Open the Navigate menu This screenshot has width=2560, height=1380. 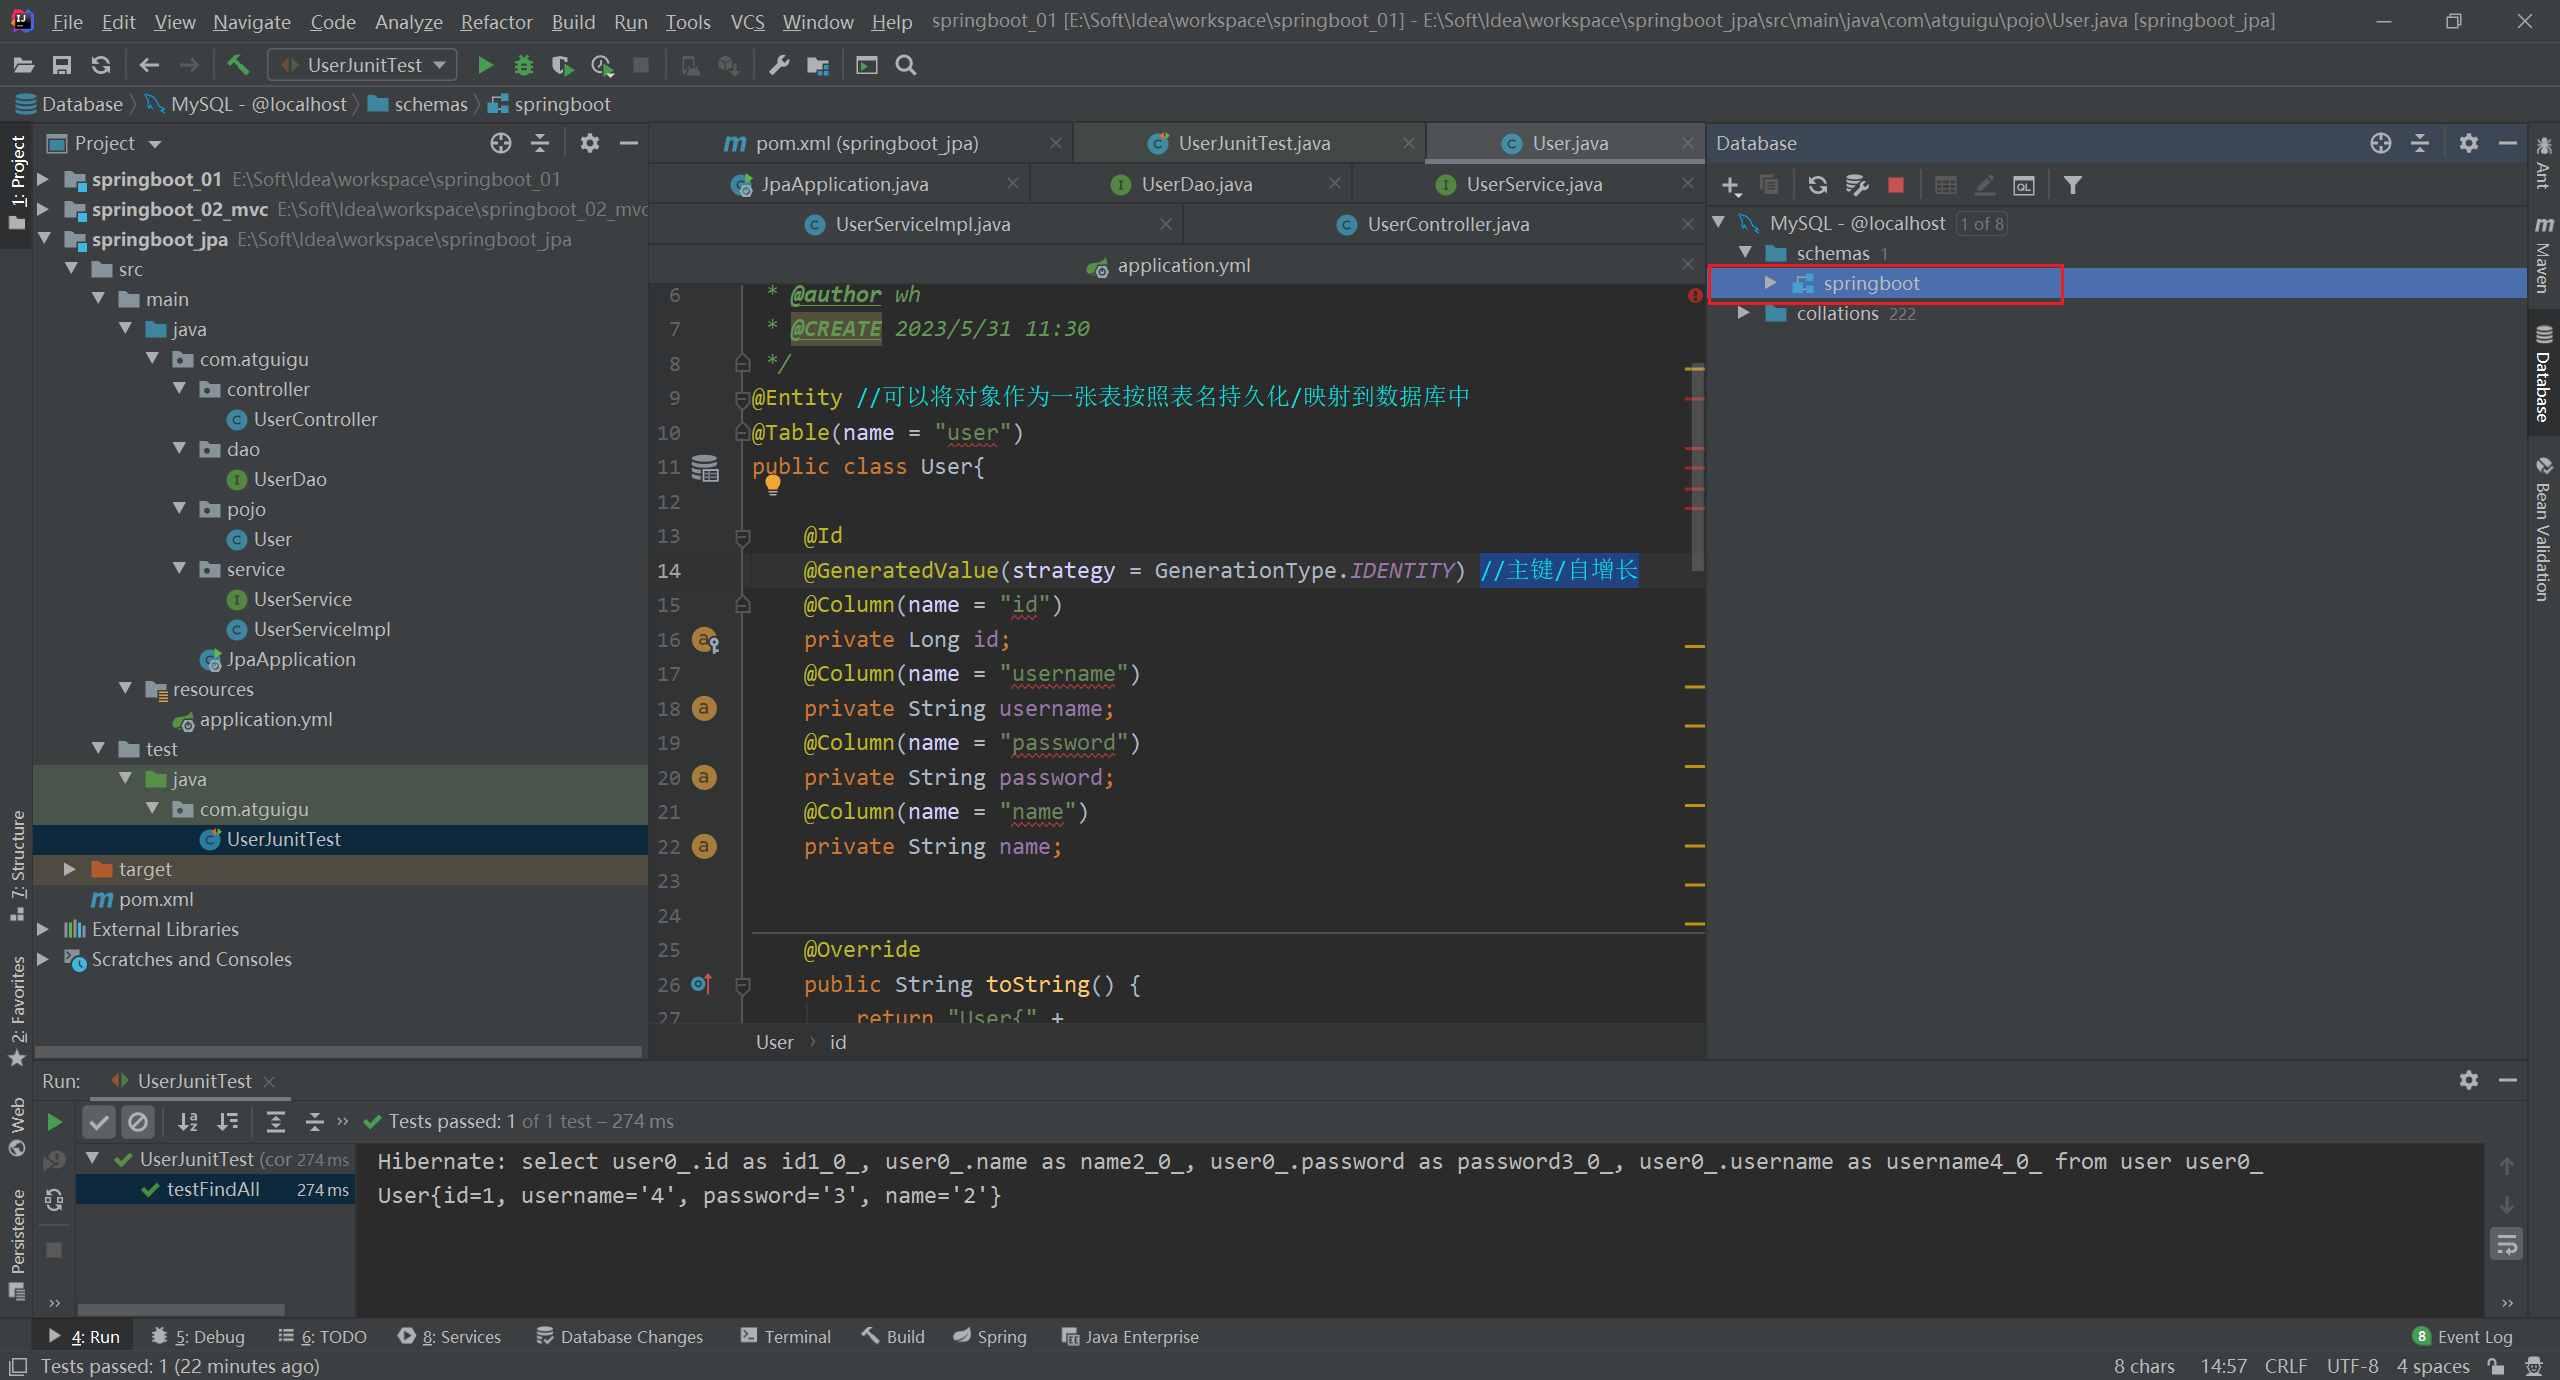point(252,22)
